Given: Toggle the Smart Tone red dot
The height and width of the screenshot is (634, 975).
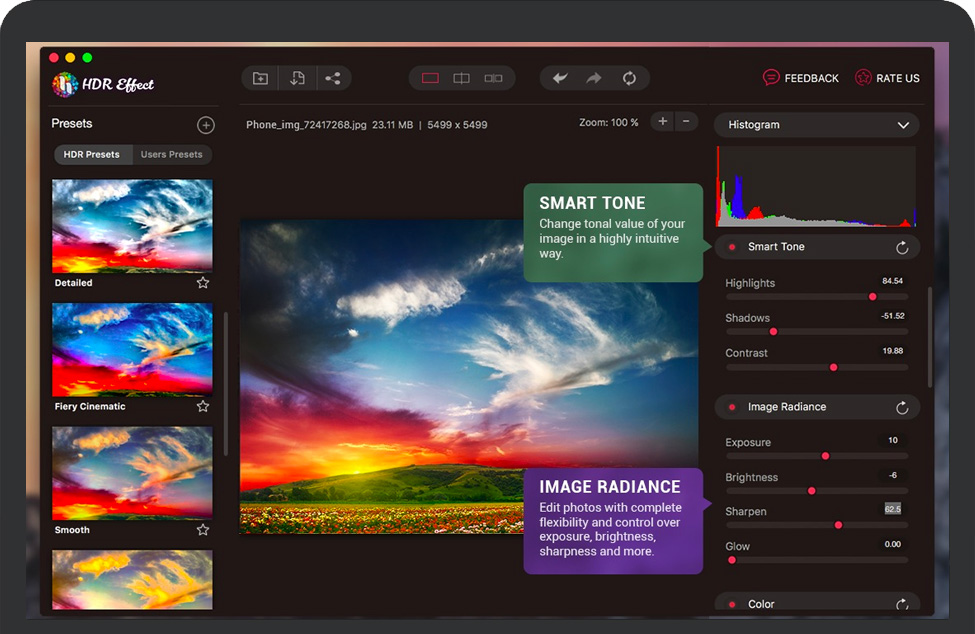Looking at the screenshot, I should [x=732, y=247].
